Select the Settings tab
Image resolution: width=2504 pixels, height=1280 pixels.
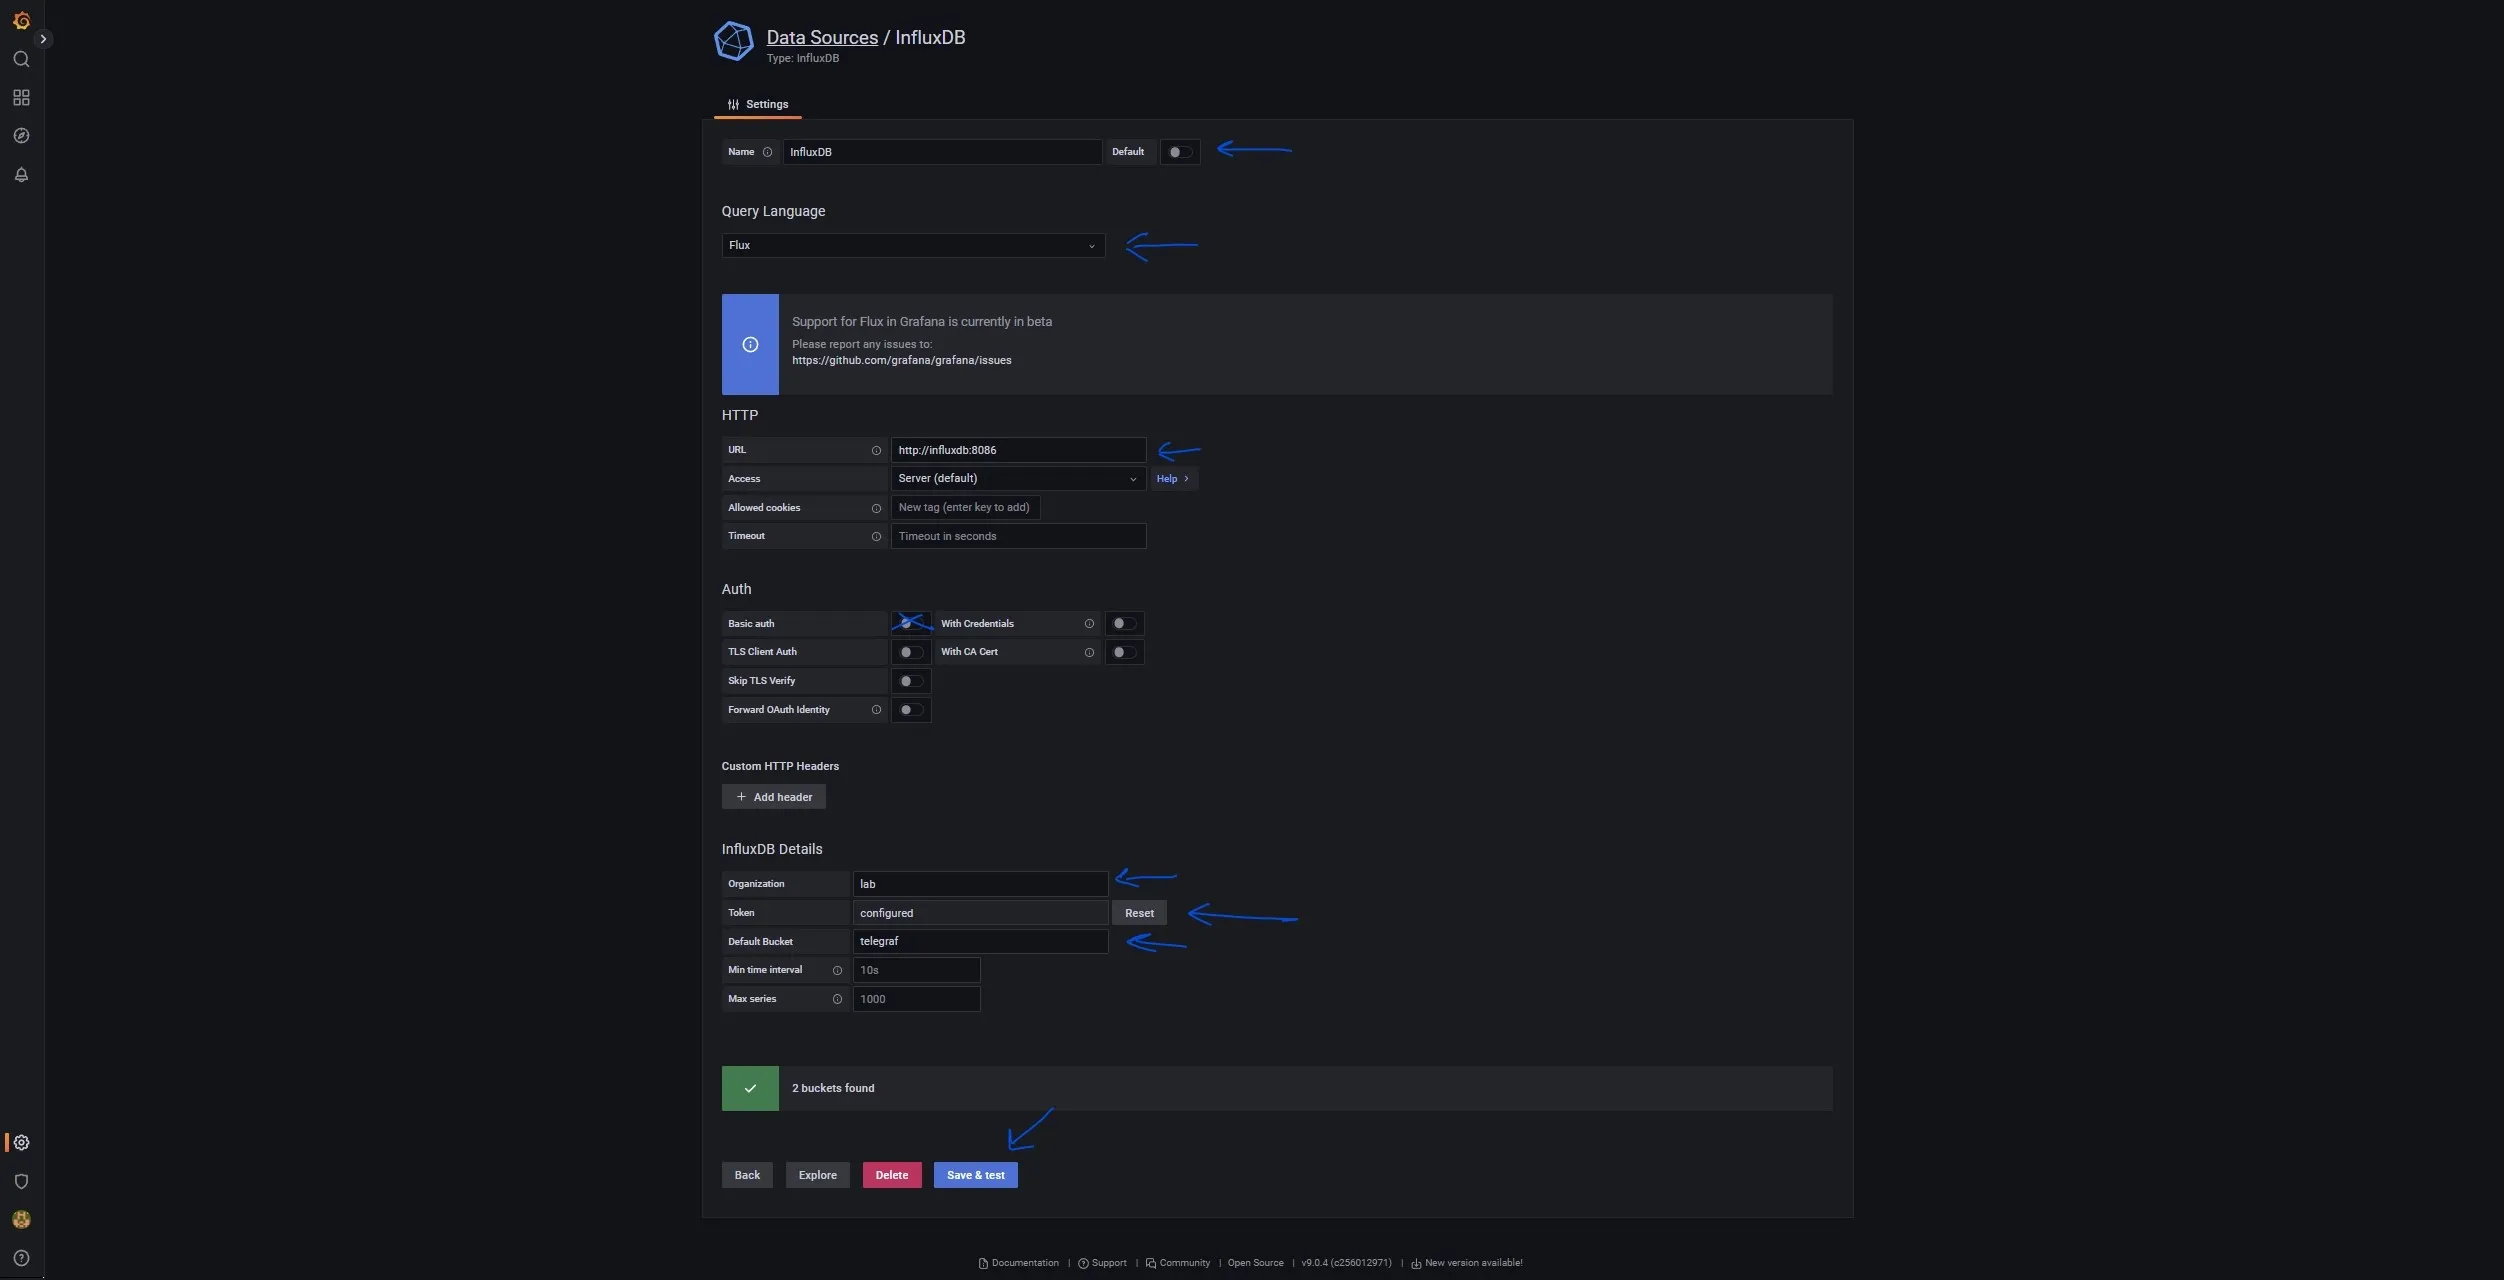click(x=757, y=104)
